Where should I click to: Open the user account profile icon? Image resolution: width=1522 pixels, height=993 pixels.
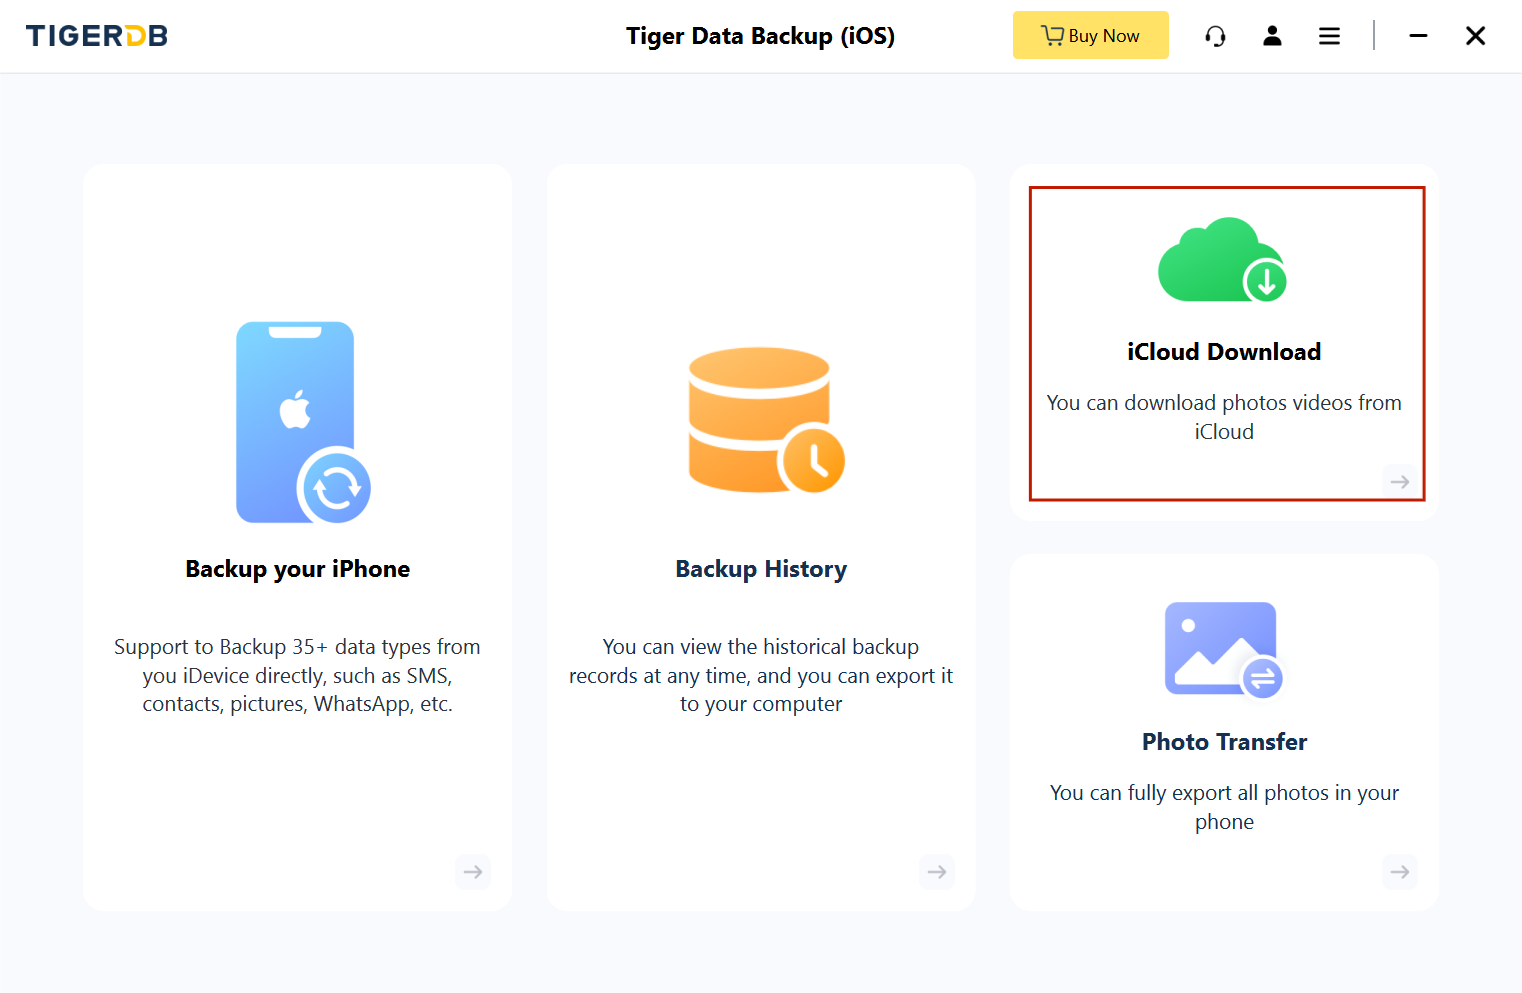(1272, 36)
